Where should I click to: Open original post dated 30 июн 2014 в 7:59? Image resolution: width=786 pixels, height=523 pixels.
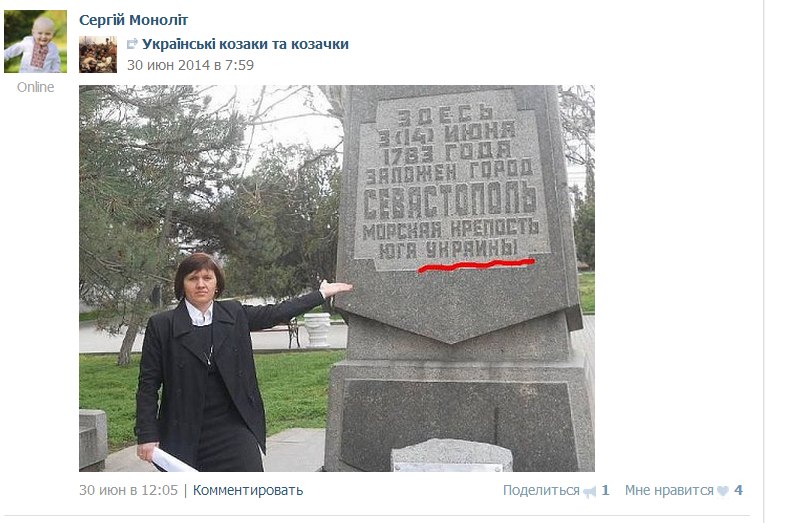[x=190, y=65]
